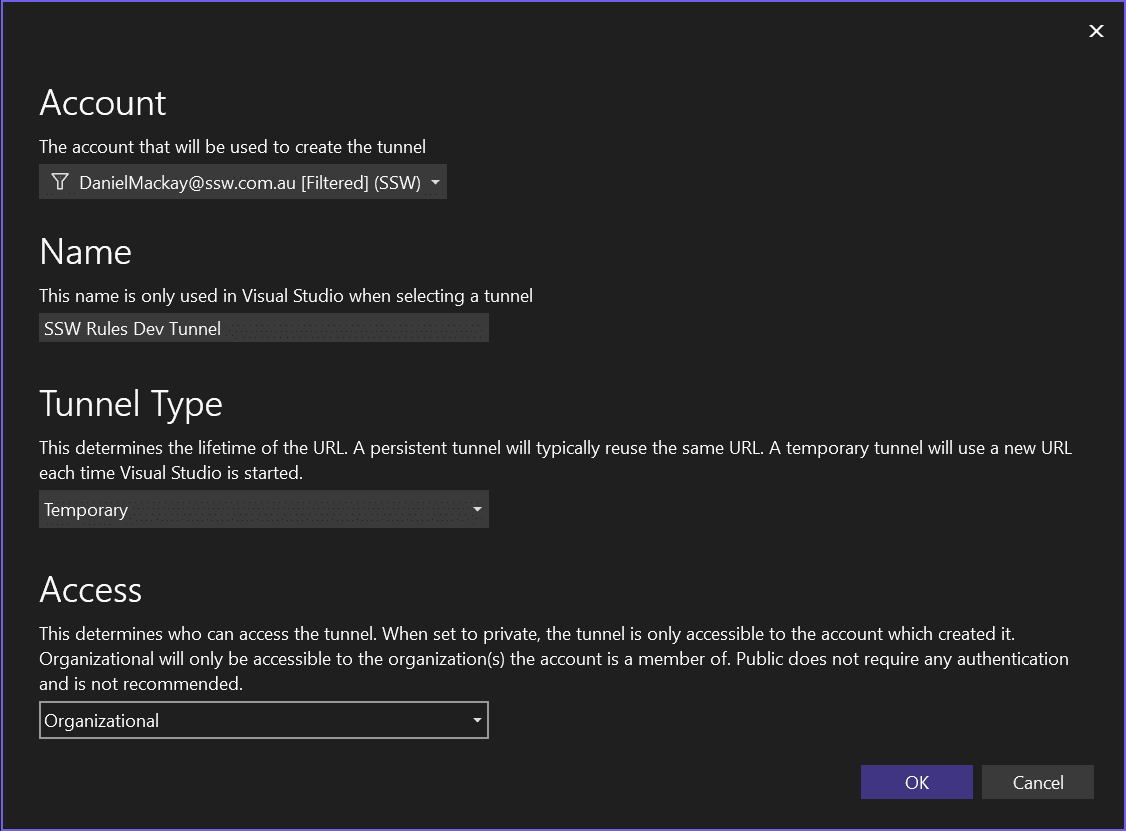Click the access permissions description paragraph
This screenshot has width=1126, height=831.
click(x=553, y=659)
